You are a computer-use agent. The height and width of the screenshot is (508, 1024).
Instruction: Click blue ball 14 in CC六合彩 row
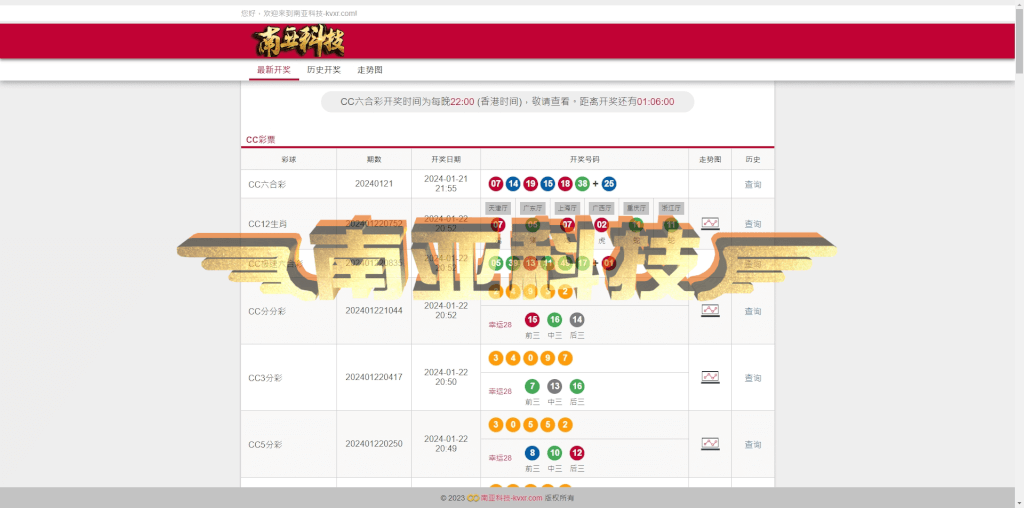click(513, 184)
